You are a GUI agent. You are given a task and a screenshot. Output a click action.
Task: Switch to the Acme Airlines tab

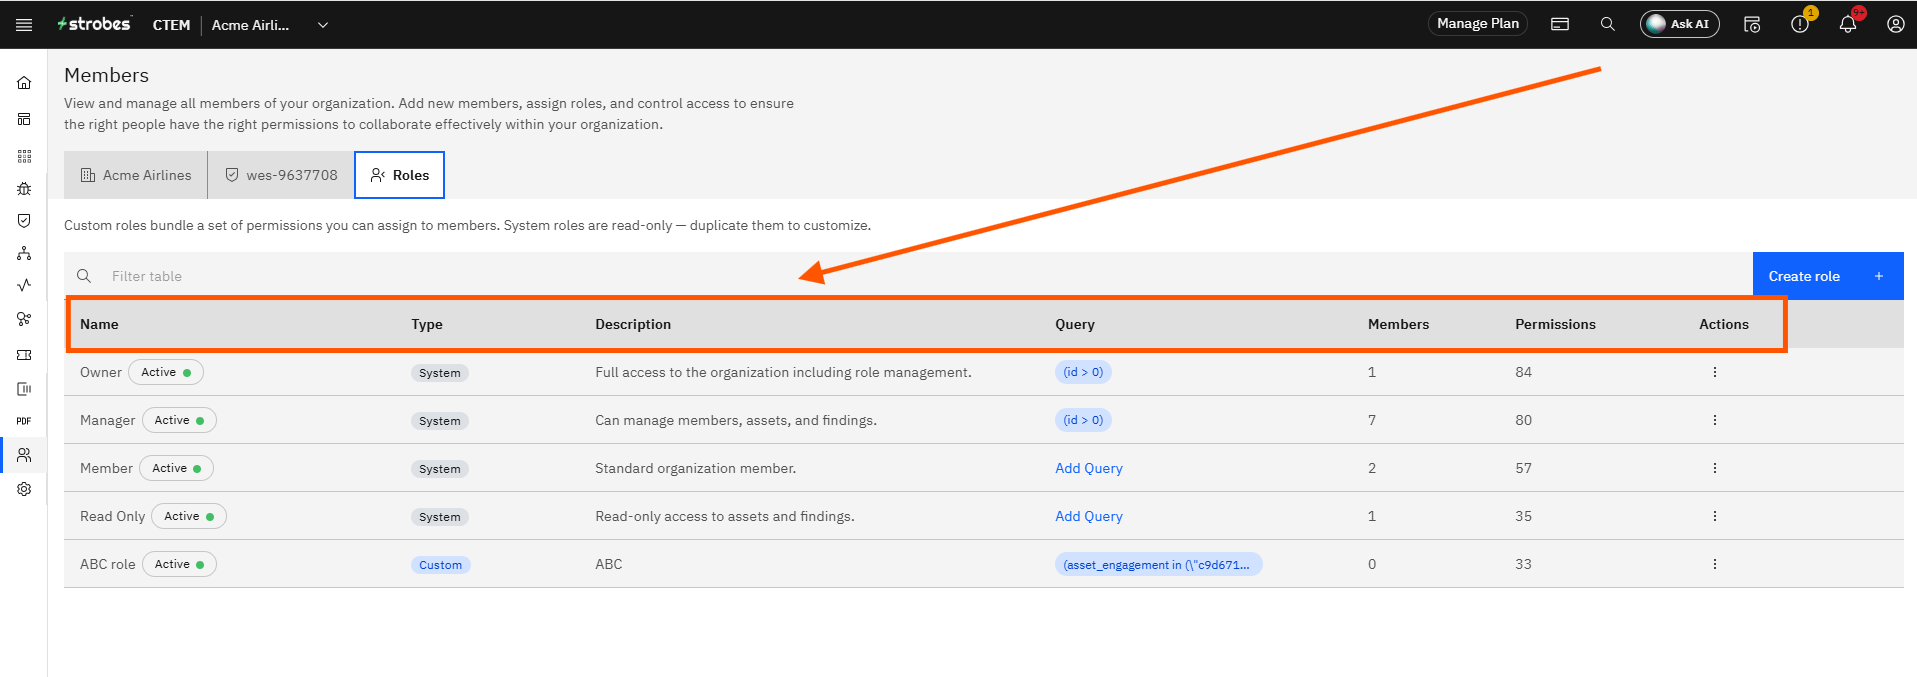point(136,175)
